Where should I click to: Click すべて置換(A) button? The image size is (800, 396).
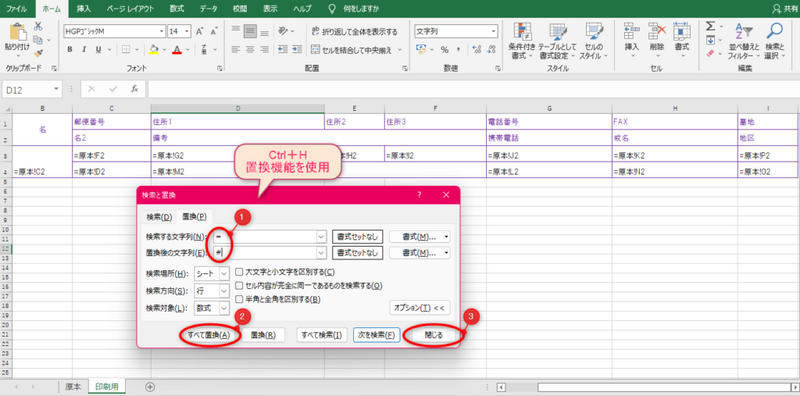(209, 335)
